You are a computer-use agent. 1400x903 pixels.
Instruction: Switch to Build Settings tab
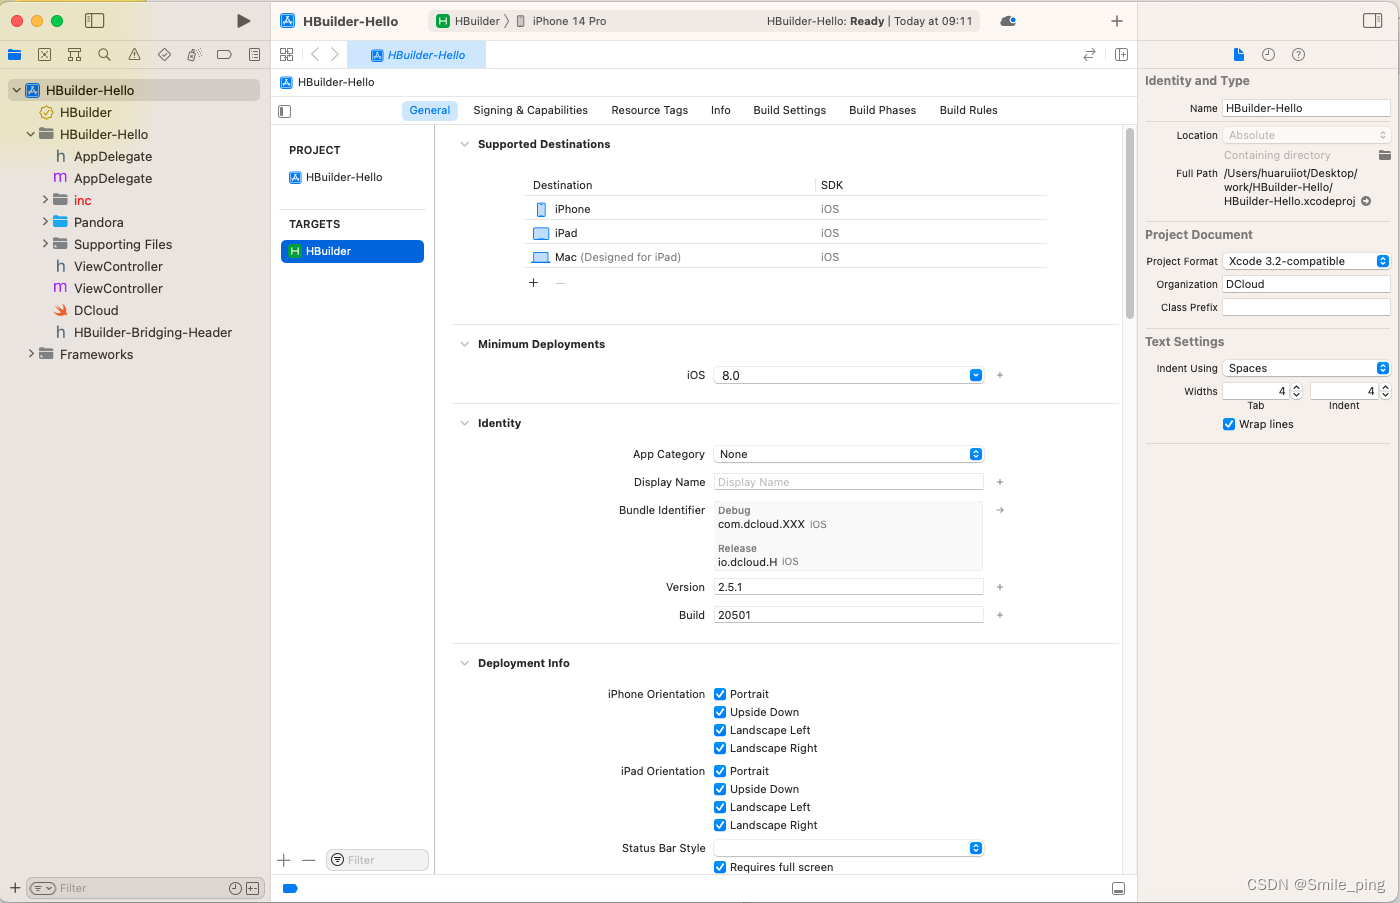click(x=790, y=110)
